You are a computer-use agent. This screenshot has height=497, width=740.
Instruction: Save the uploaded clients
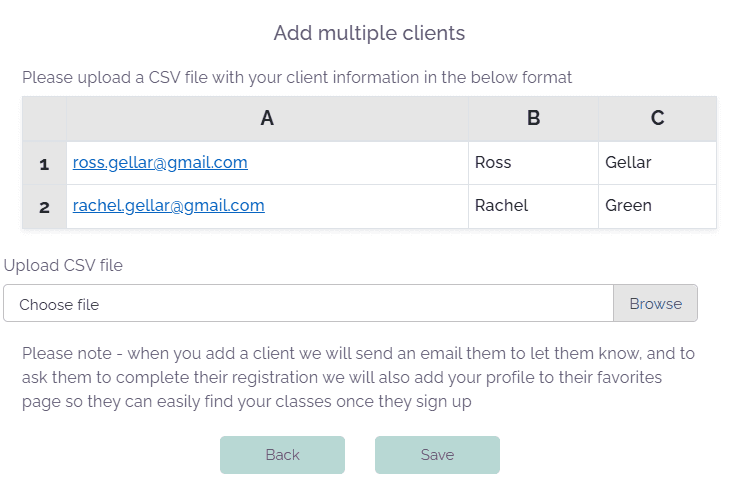[437, 455]
